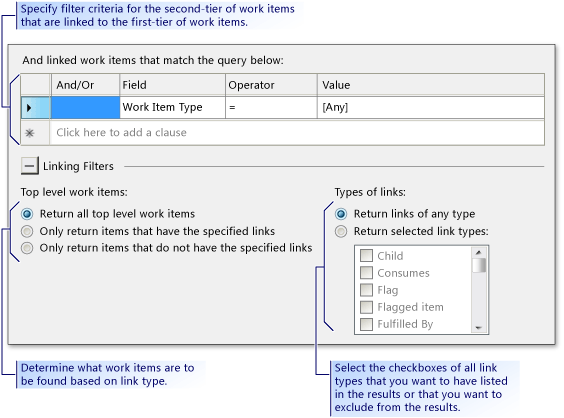The width and height of the screenshot is (564, 418).
Task: Click the link types list scroll up arrow
Action: tap(479, 252)
